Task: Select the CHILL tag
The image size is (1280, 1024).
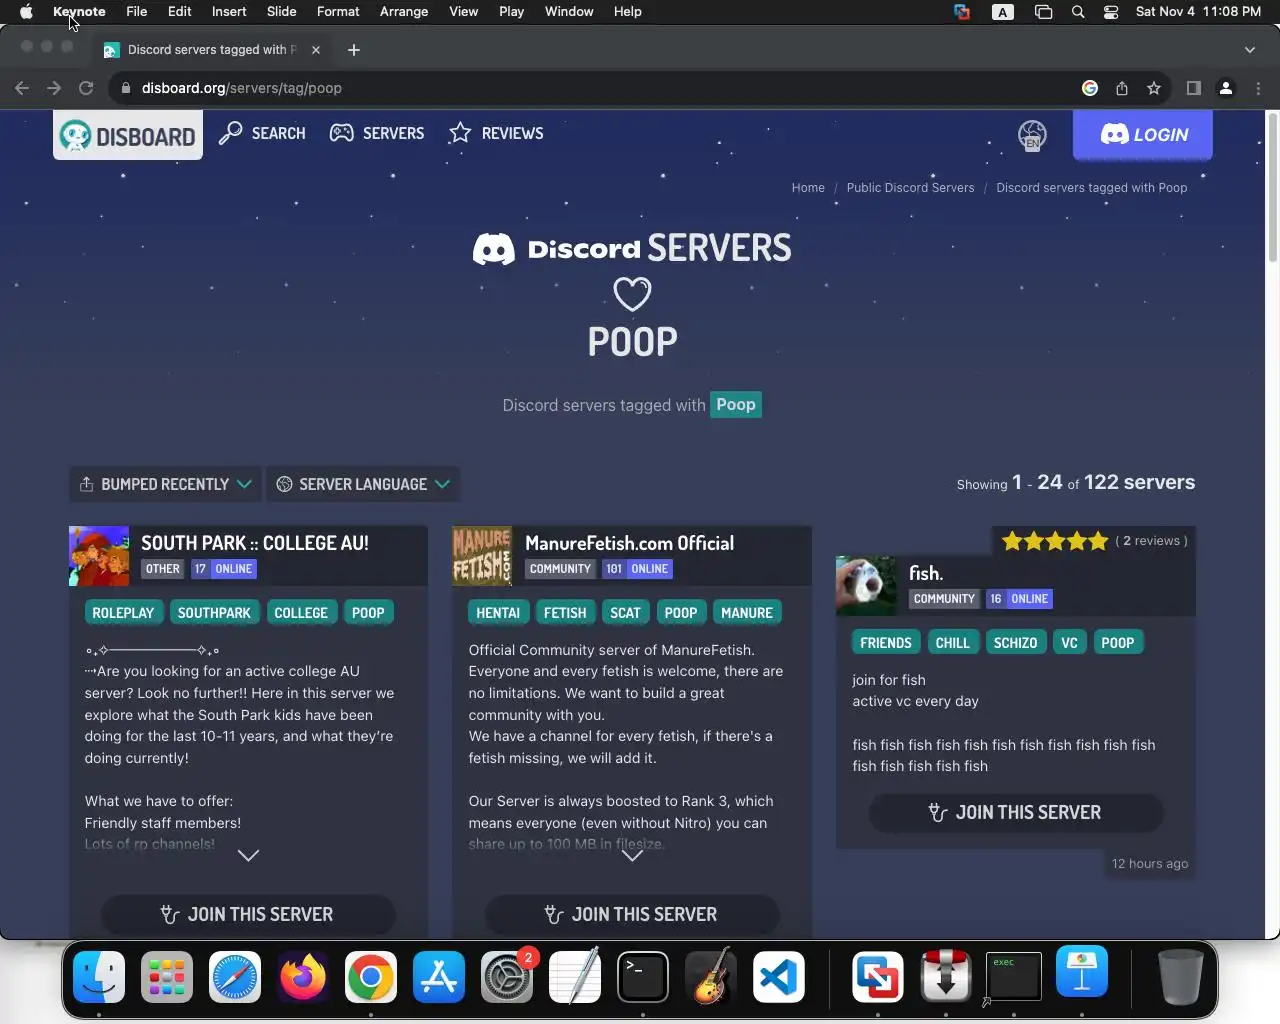Action: click(952, 643)
